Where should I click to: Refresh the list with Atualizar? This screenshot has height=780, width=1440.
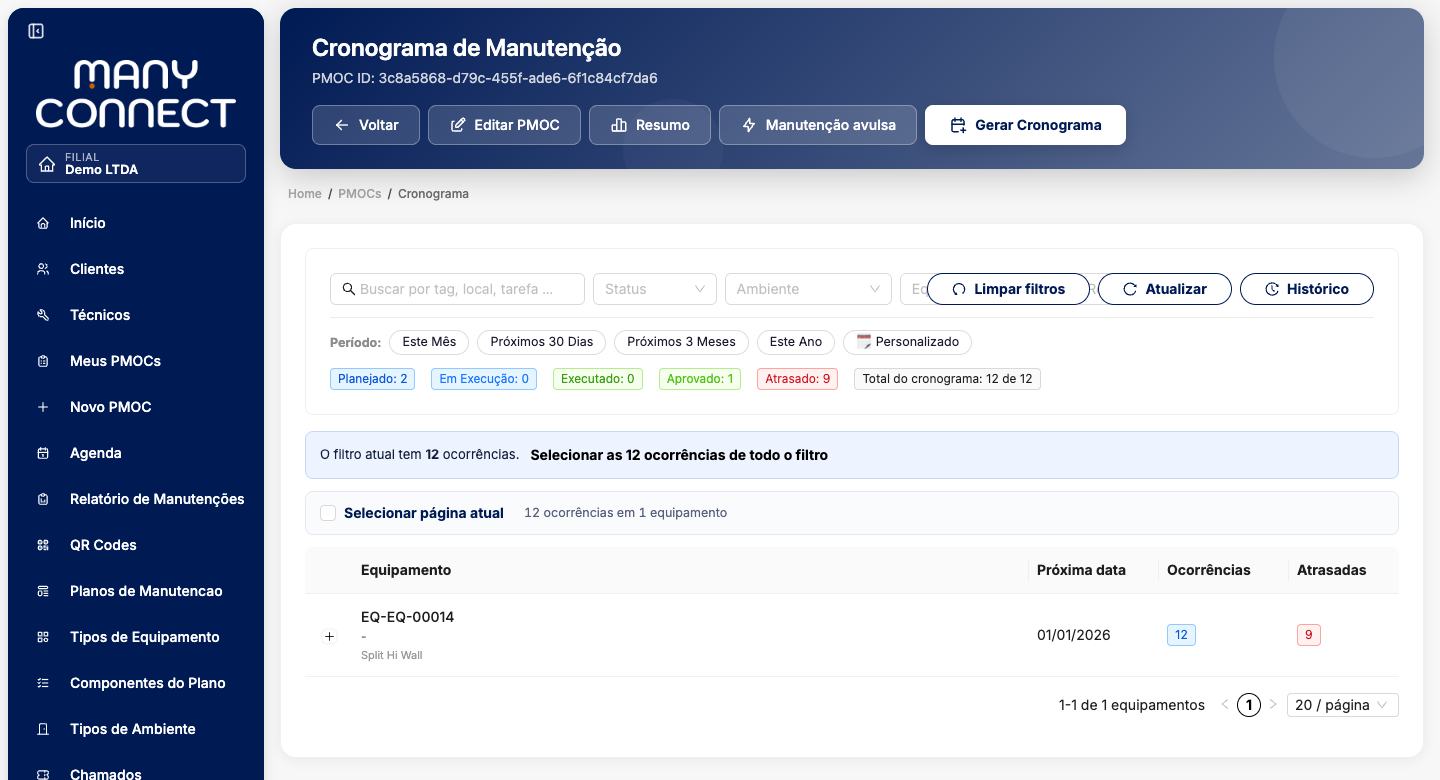pyautogui.click(x=1165, y=289)
